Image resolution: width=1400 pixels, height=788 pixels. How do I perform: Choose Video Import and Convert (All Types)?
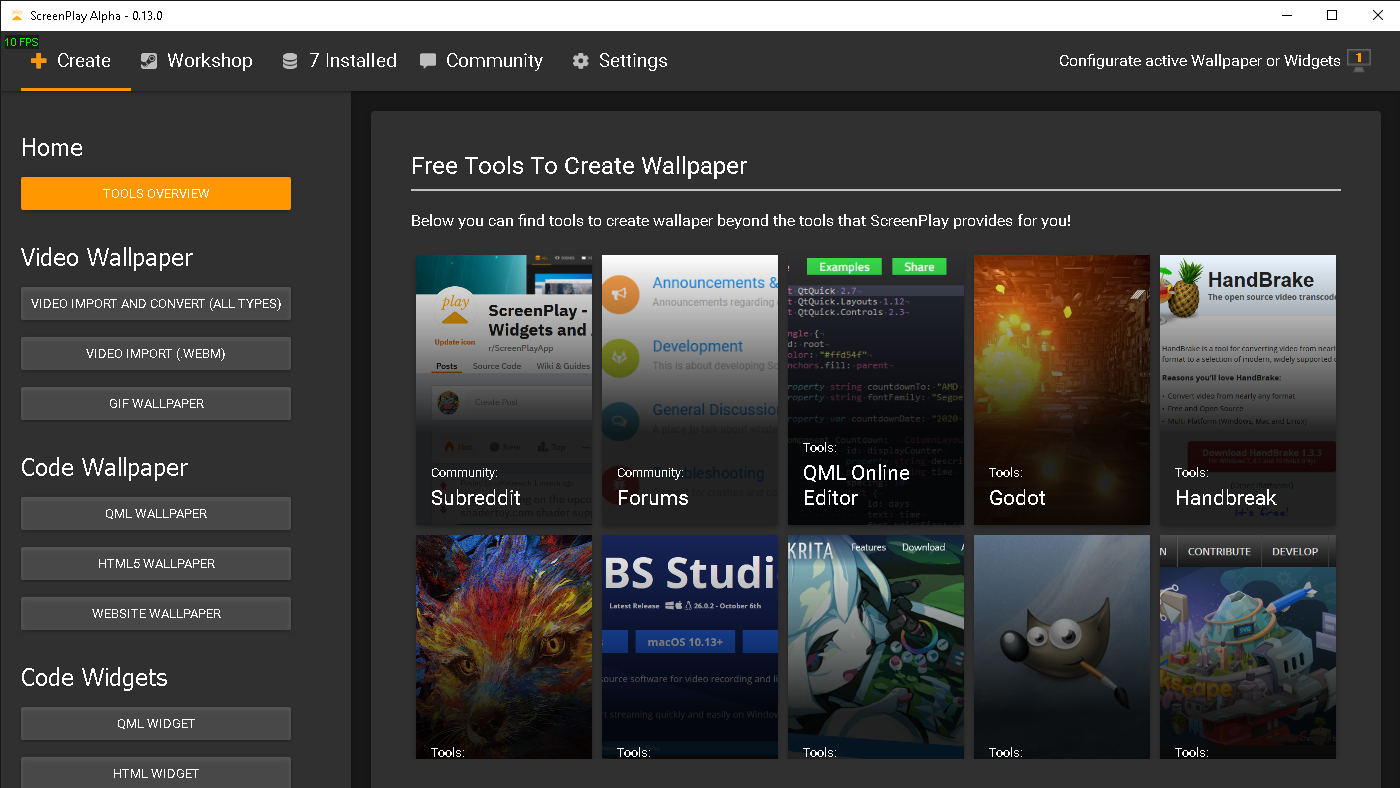(156, 304)
